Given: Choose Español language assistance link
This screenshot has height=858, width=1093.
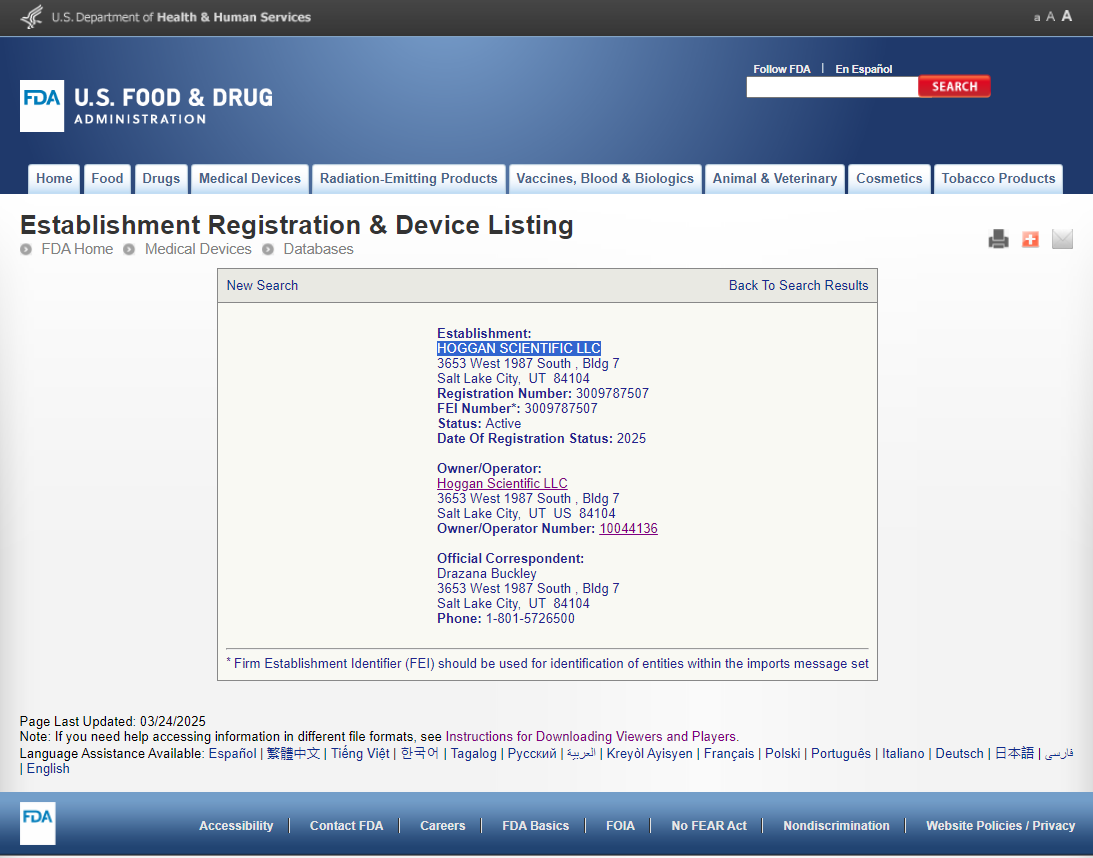Looking at the screenshot, I should 232,753.
